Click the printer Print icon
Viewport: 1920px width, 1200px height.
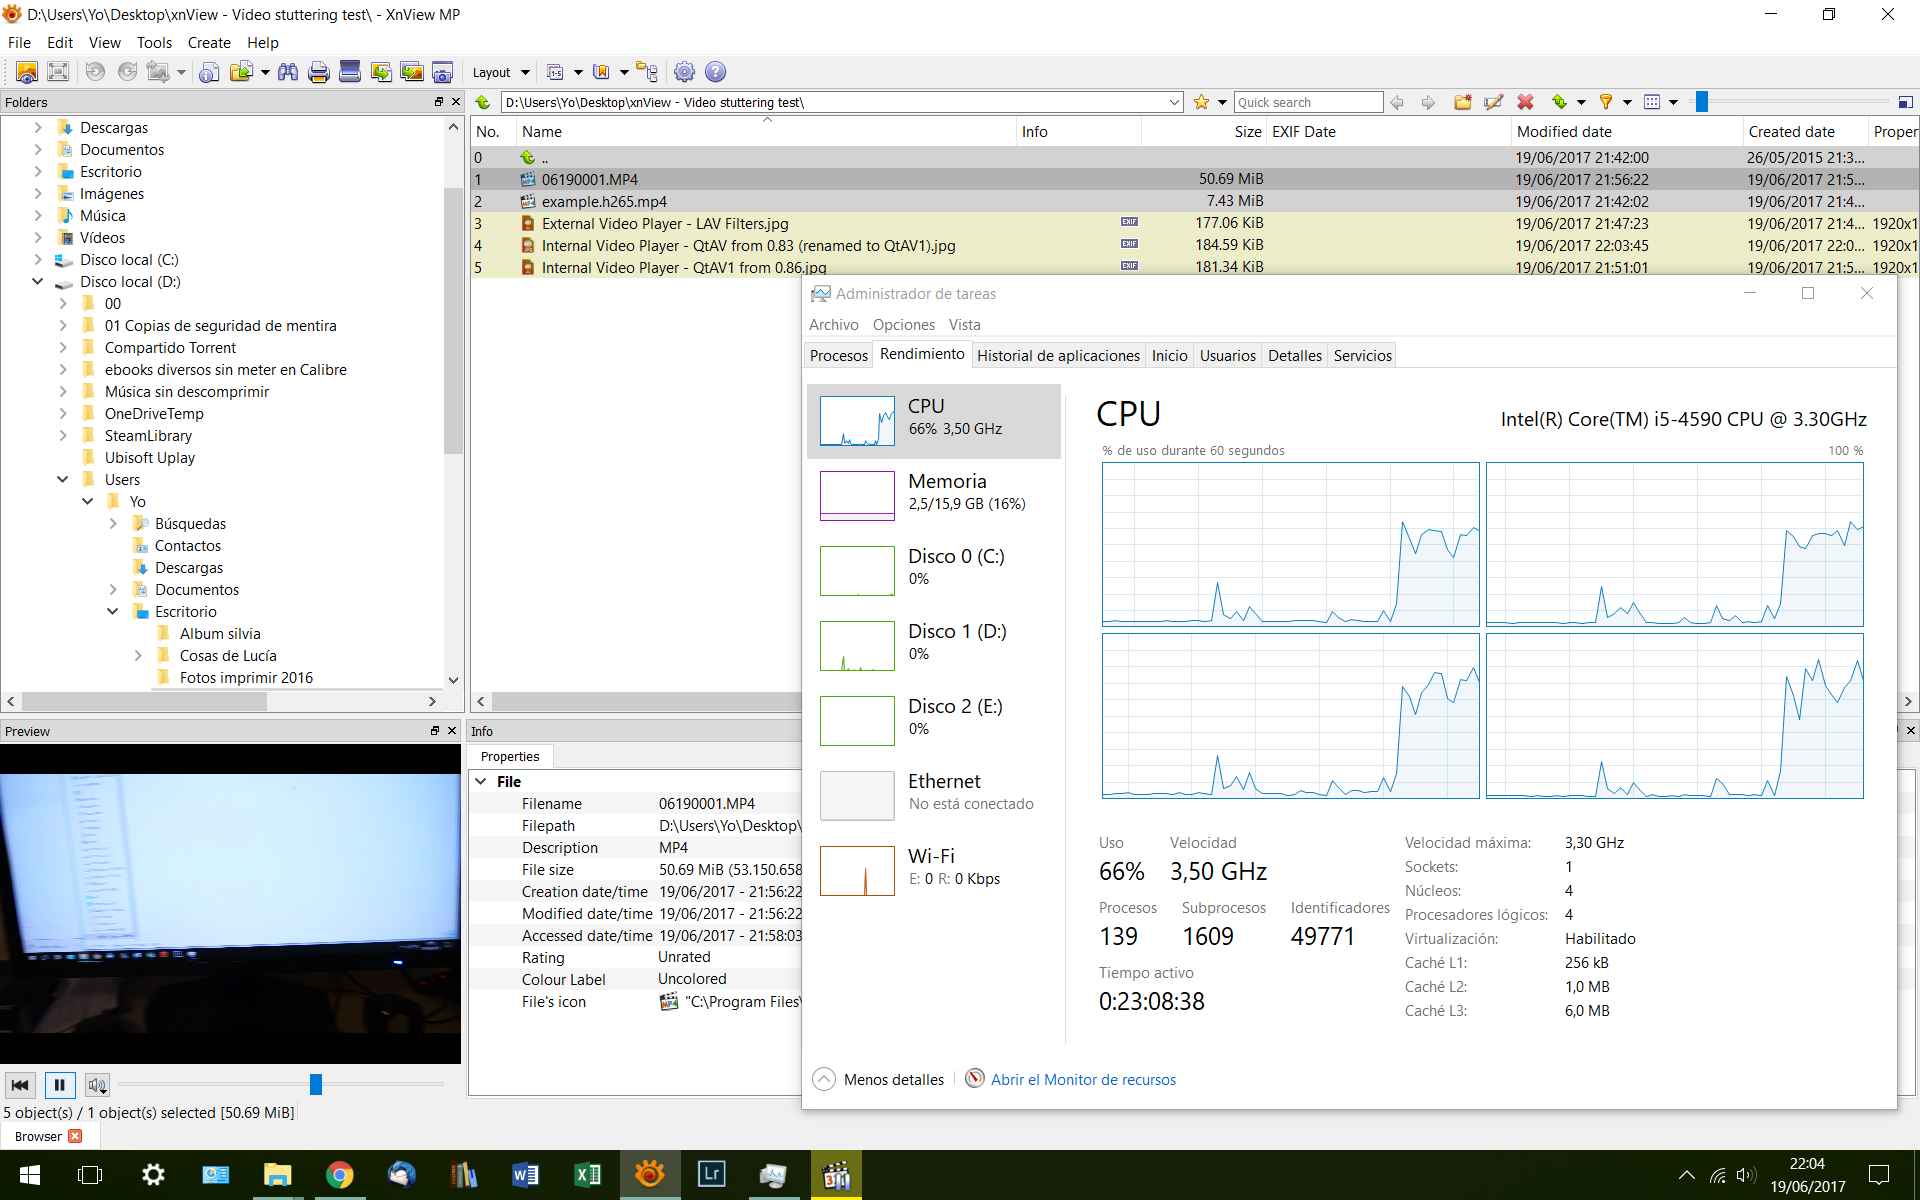(x=319, y=72)
